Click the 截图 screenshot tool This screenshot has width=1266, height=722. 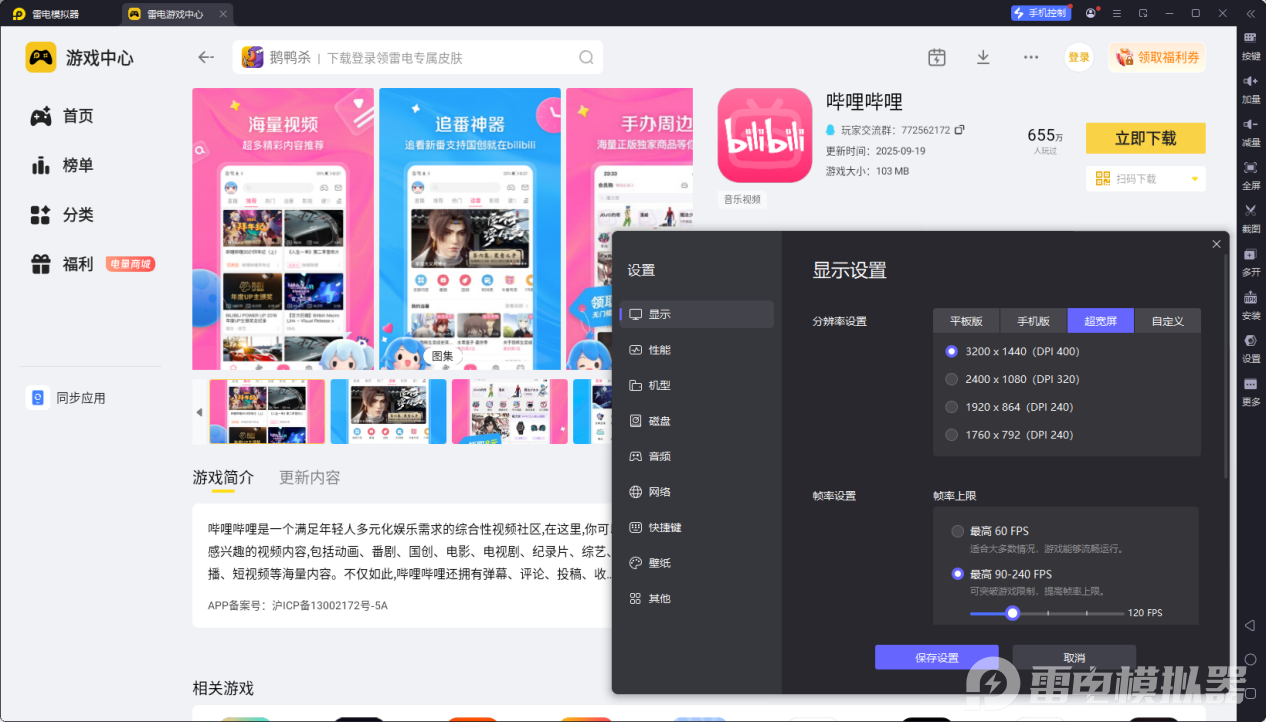point(1251,217)
